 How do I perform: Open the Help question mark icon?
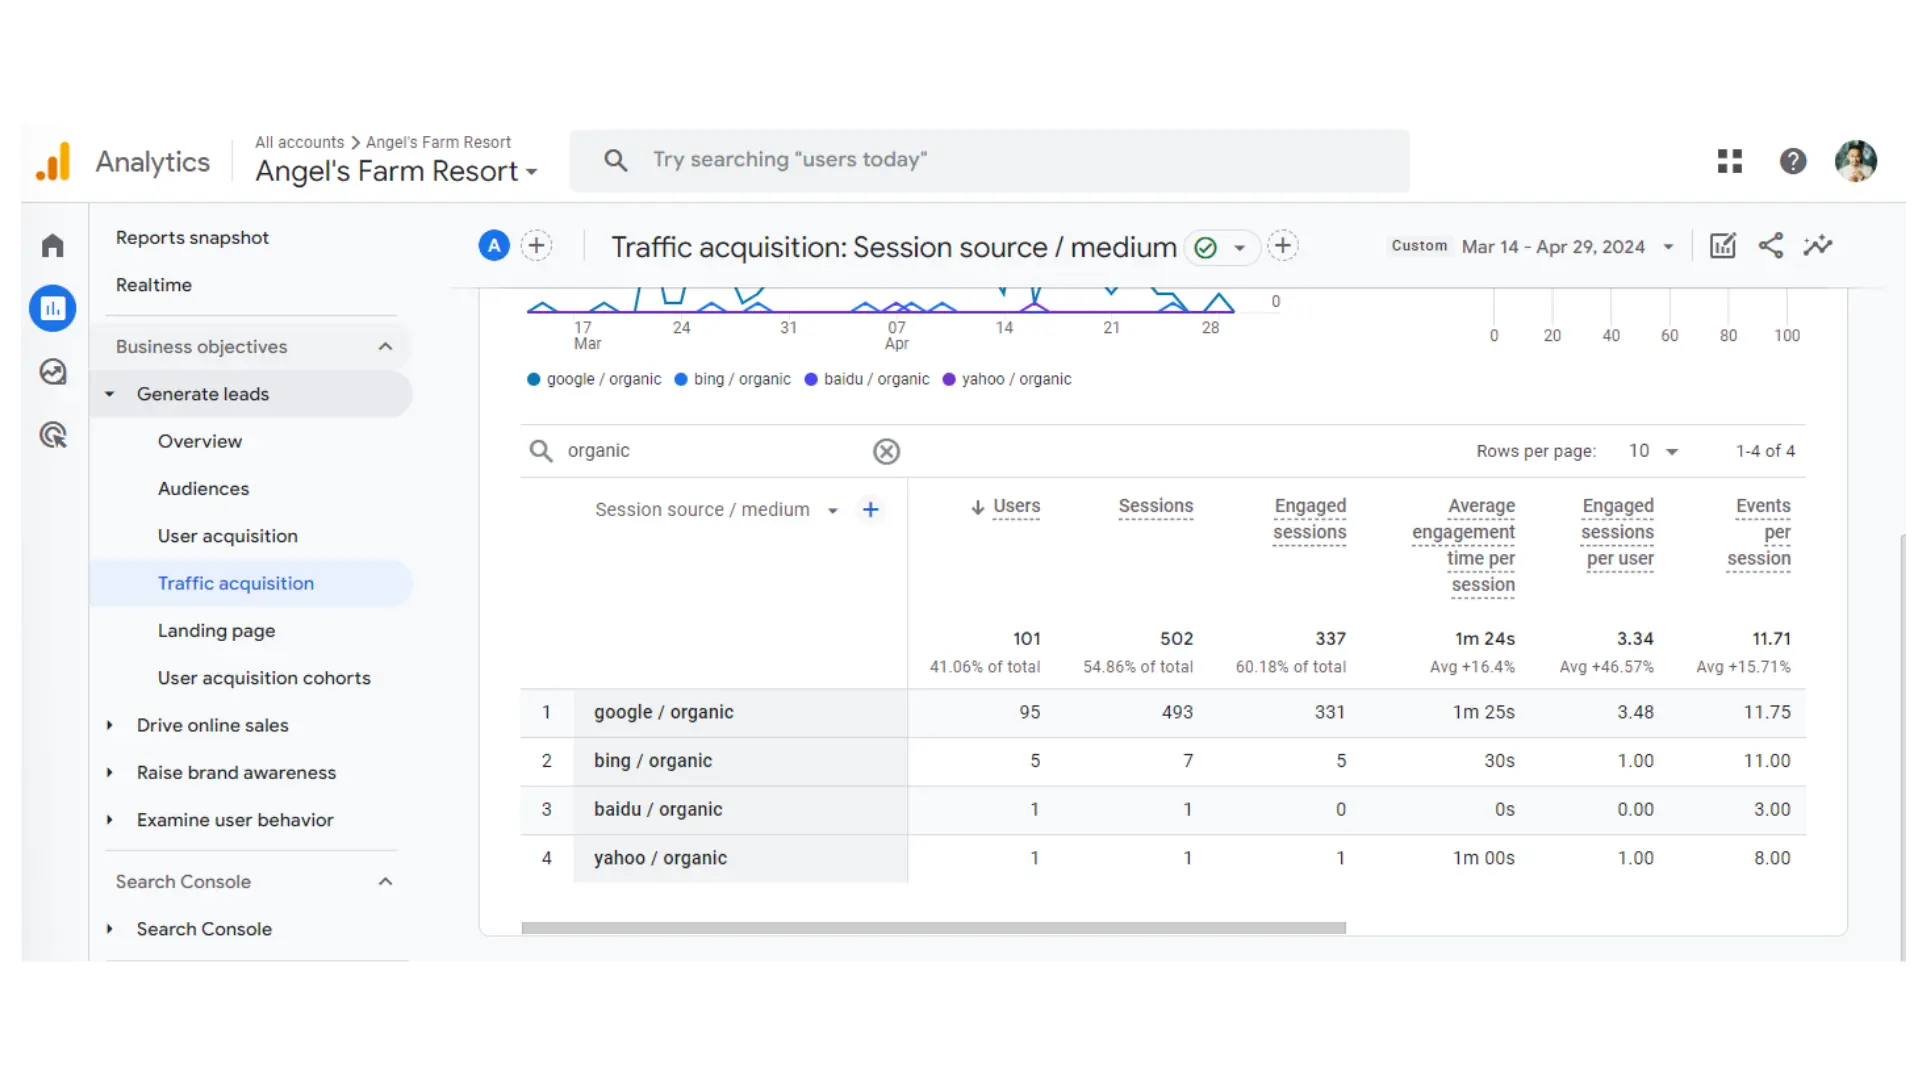(1793, 161)
